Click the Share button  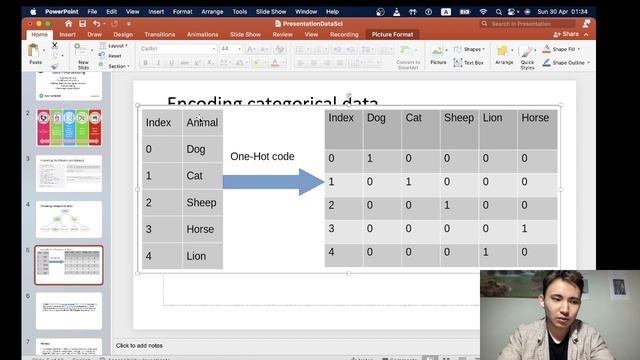click(x=566, y=34)
